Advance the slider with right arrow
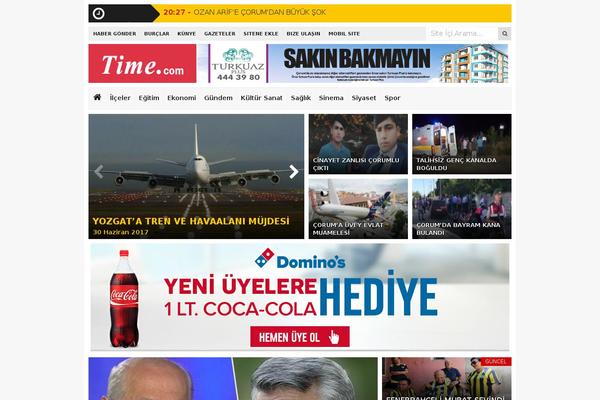The image size is (600, 400). (x=293, y=172)
